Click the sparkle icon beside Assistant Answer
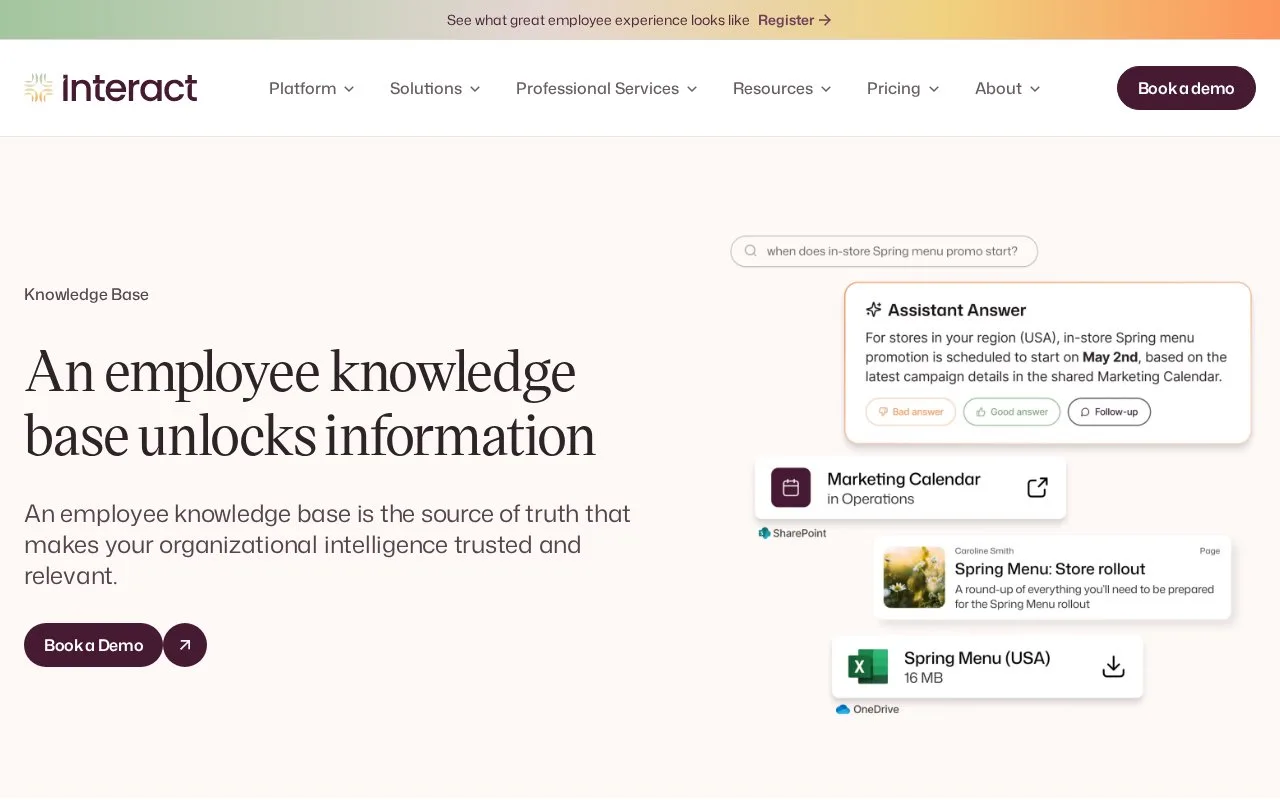The width and height of the screenshot is (1280, 800). [x=873, y=310]
